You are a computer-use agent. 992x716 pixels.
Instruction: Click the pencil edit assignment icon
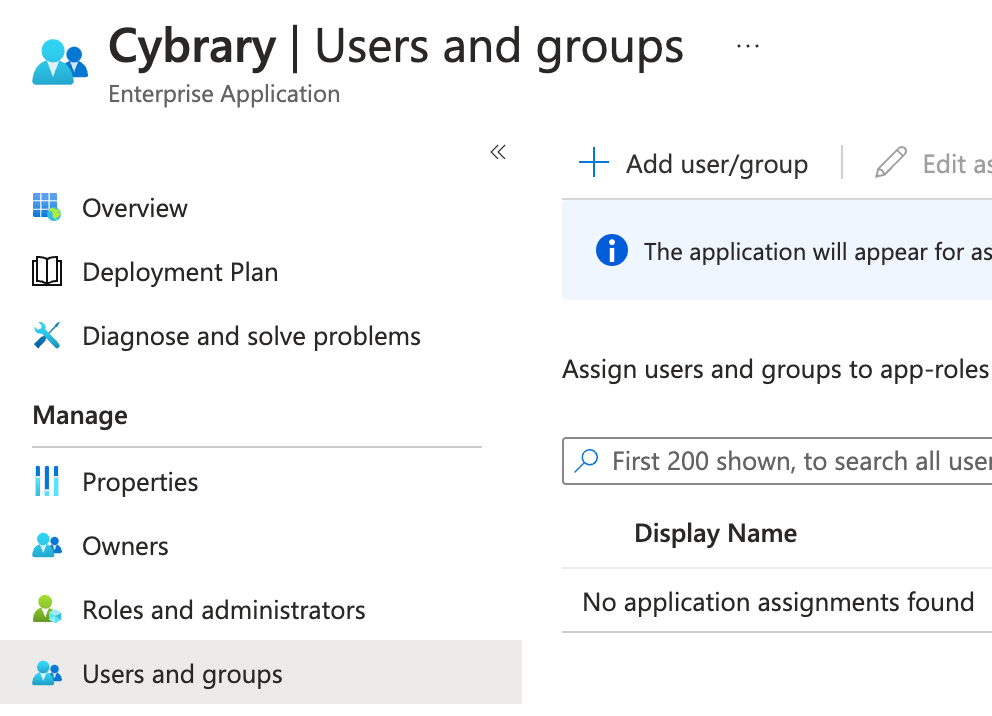tap(891, 163)
